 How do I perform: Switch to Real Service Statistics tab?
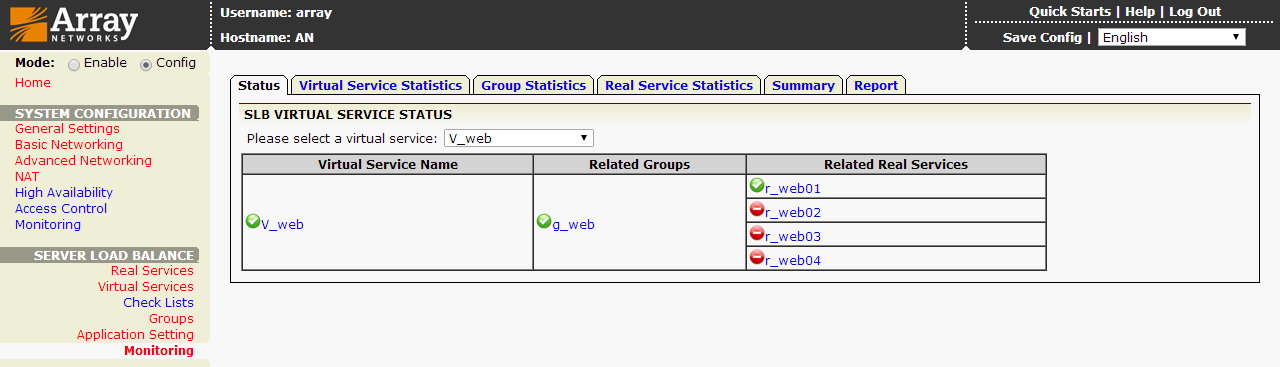point(679,86)
